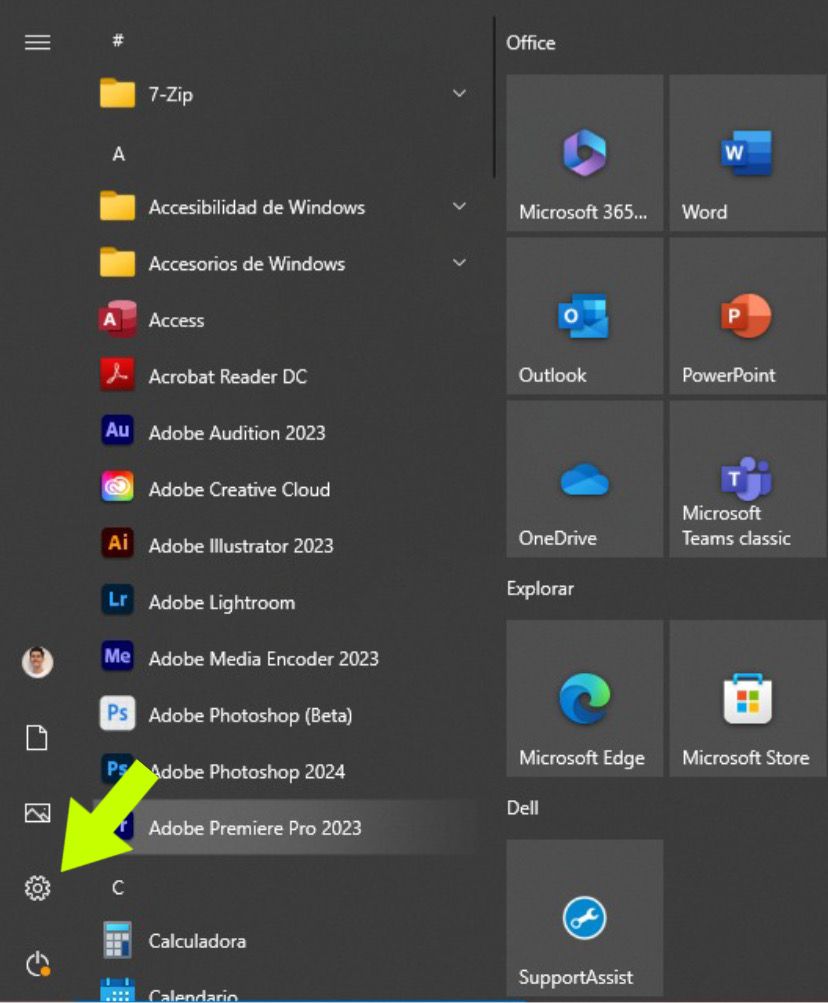Click the app list scrollbar
Viewport: 828px width, 1003px height.
pyautogui.click(x=494, y=100)
